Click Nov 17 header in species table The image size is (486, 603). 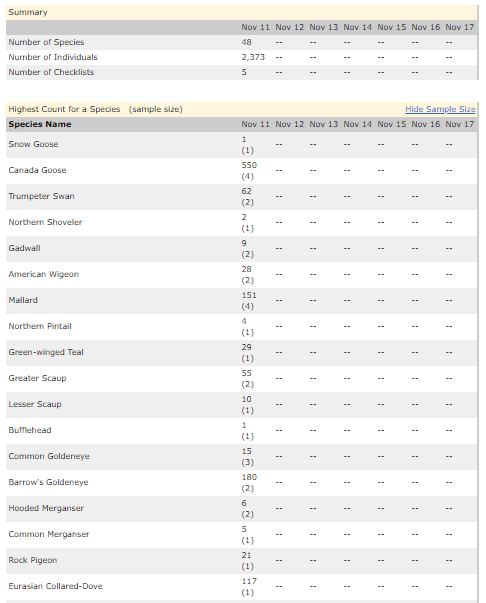pos(459,124)
